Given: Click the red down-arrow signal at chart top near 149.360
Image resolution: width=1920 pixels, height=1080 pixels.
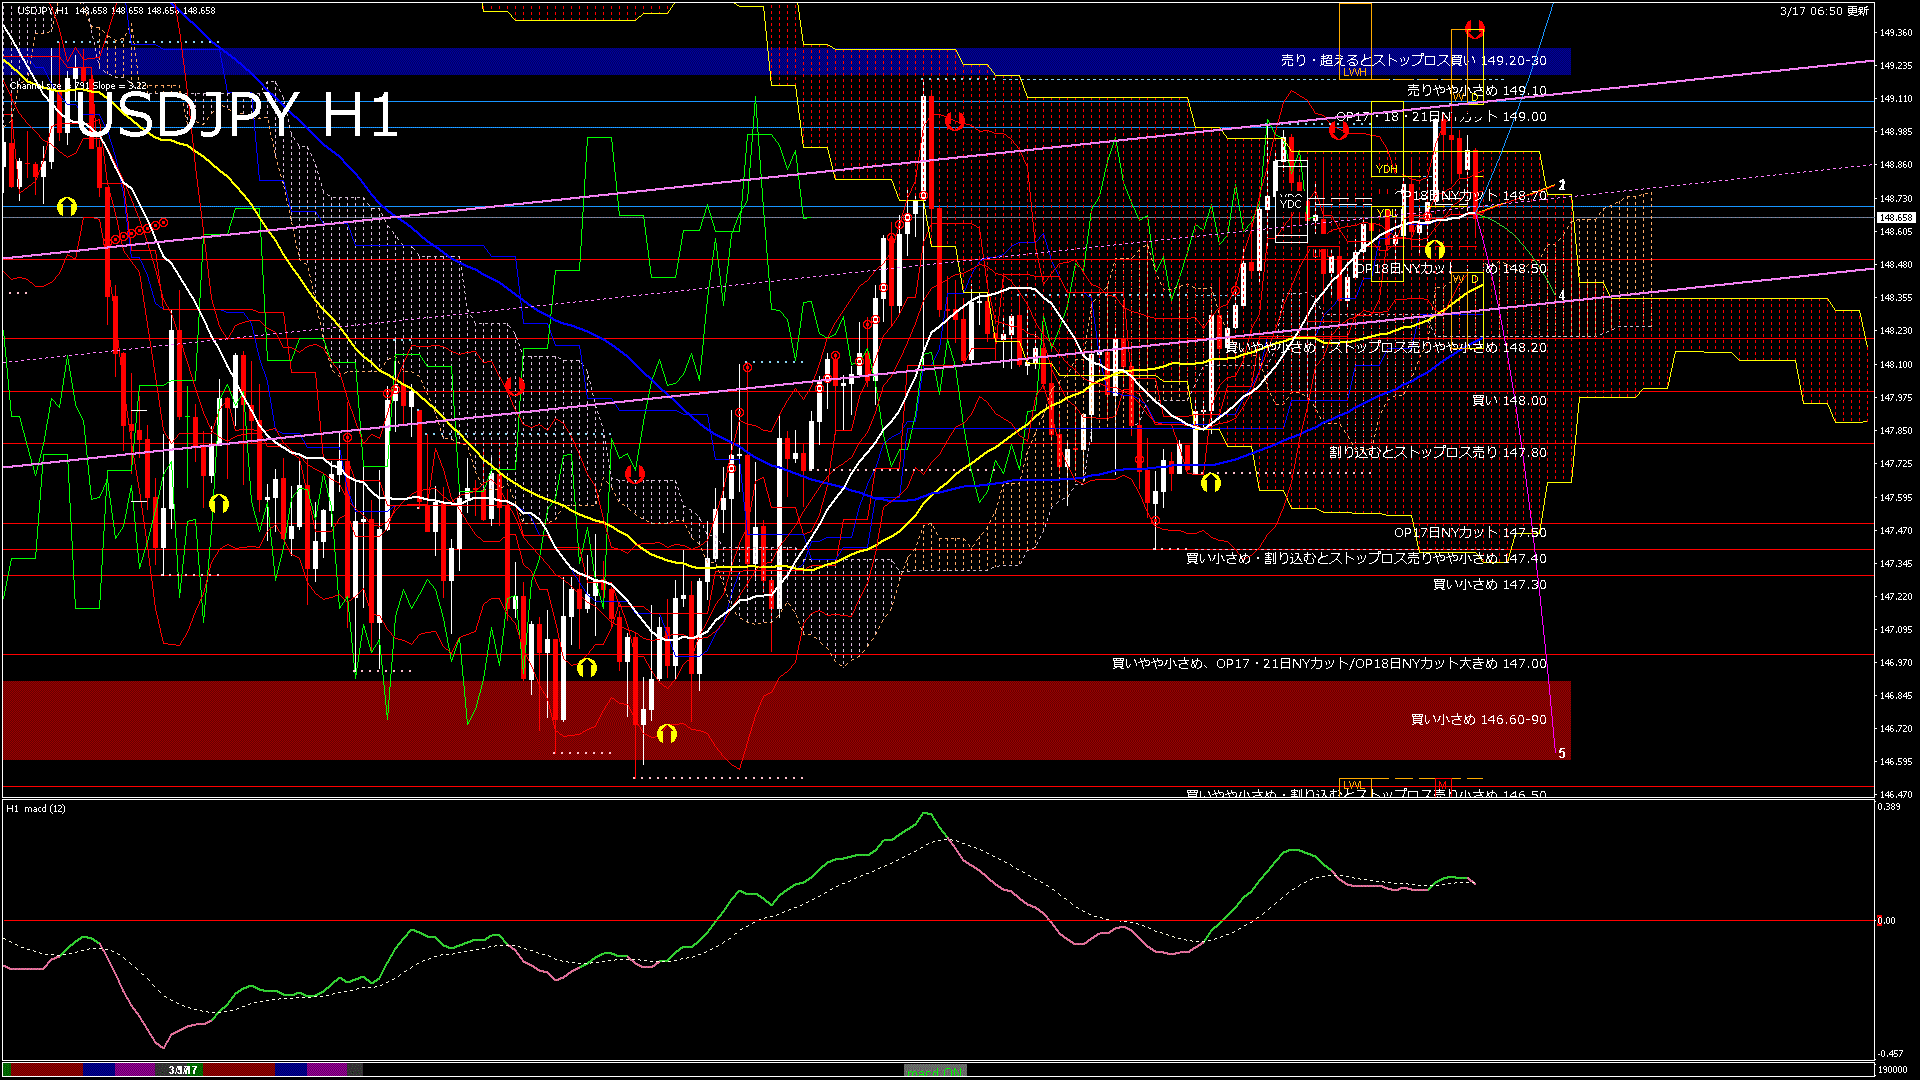Looking at the screenshot, I should tap(1475, 29).
